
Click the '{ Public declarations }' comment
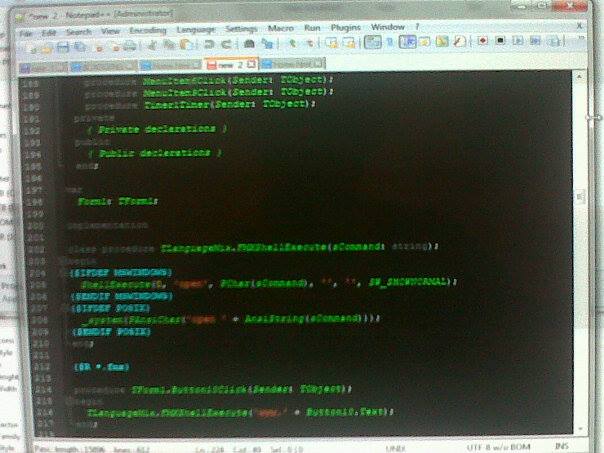click(155, 153)
